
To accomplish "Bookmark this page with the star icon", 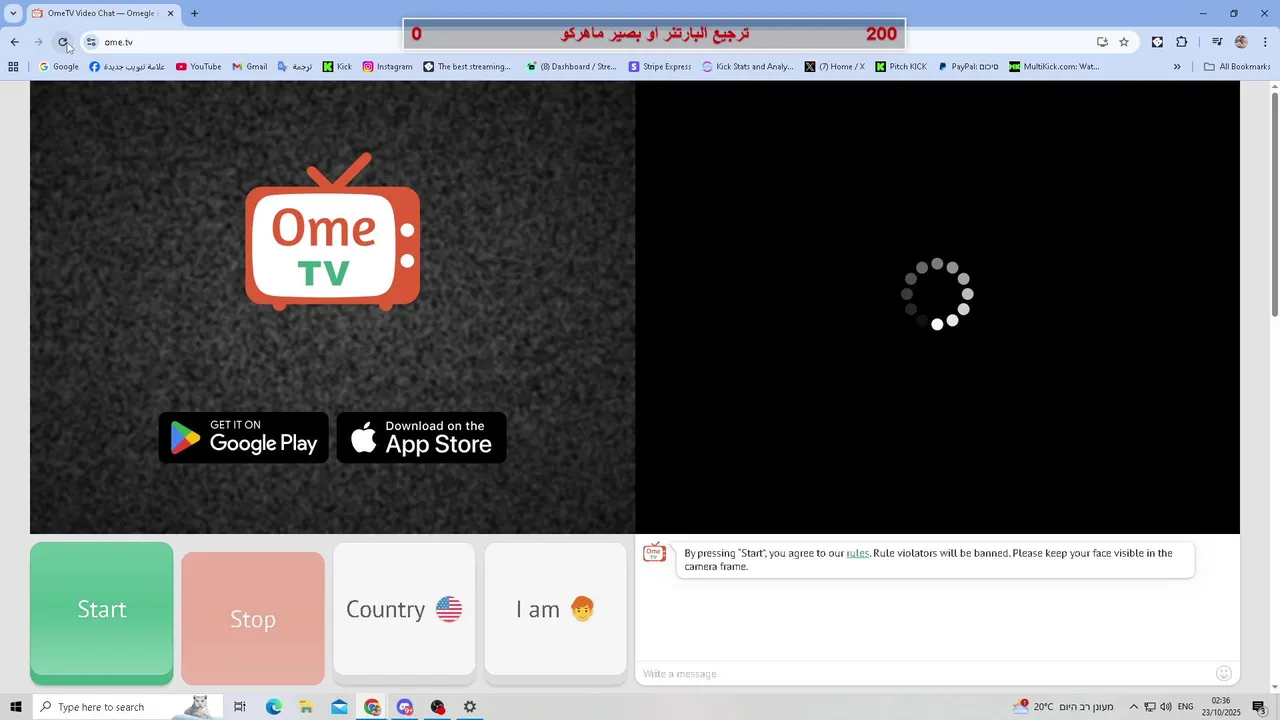I will [x=1124, y=42].
